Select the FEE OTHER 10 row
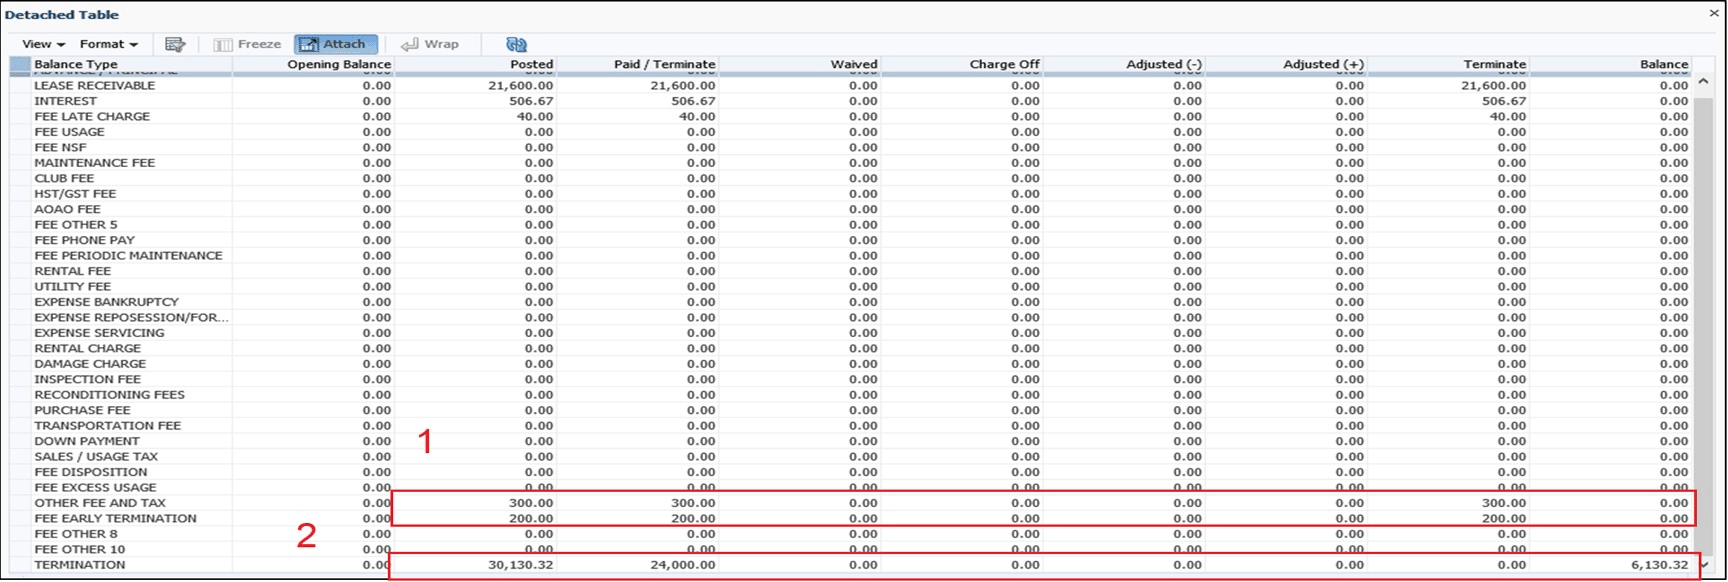Screen dimensions: 1728x582 (850, 551)
